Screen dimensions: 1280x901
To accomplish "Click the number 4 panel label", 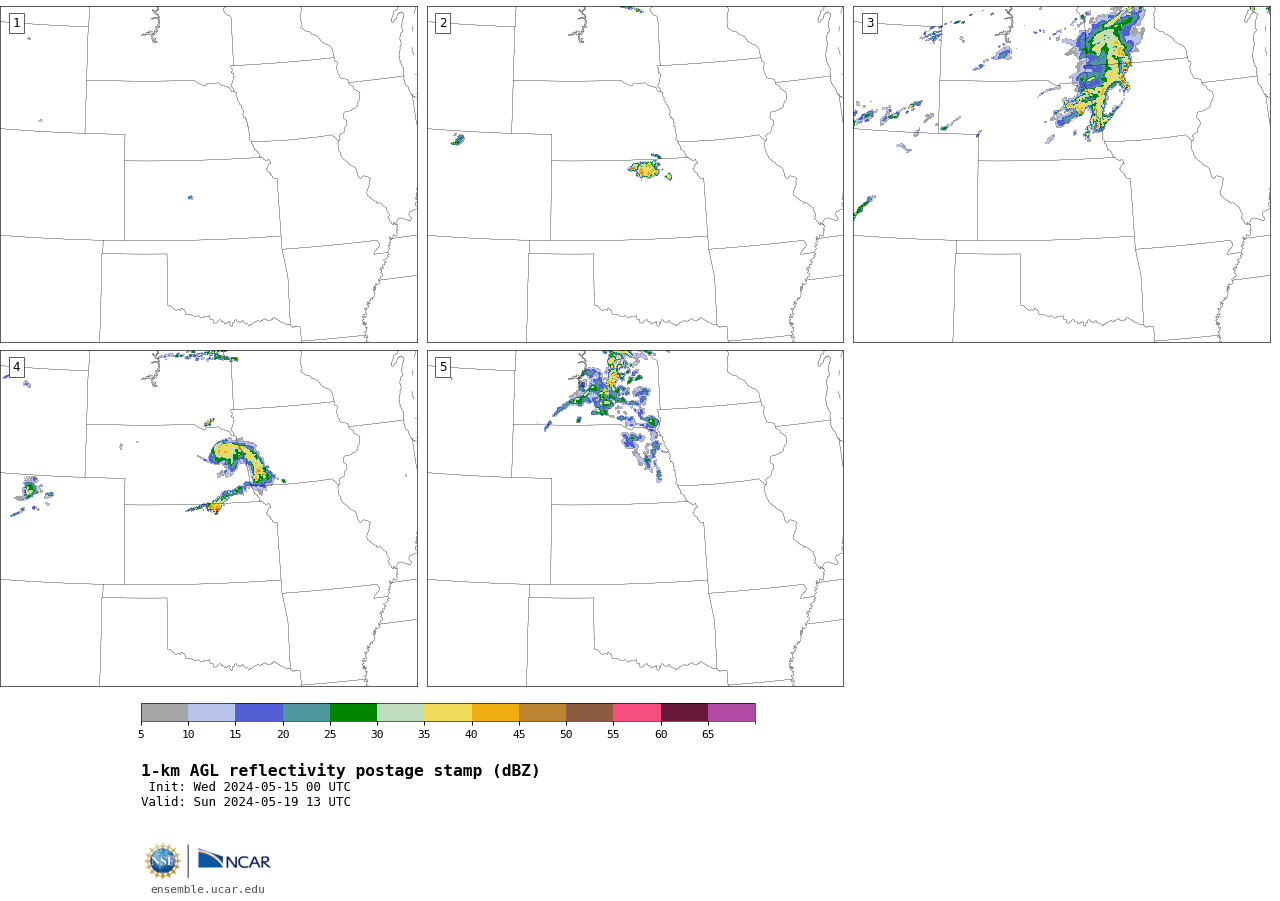I will pos(17,367).
